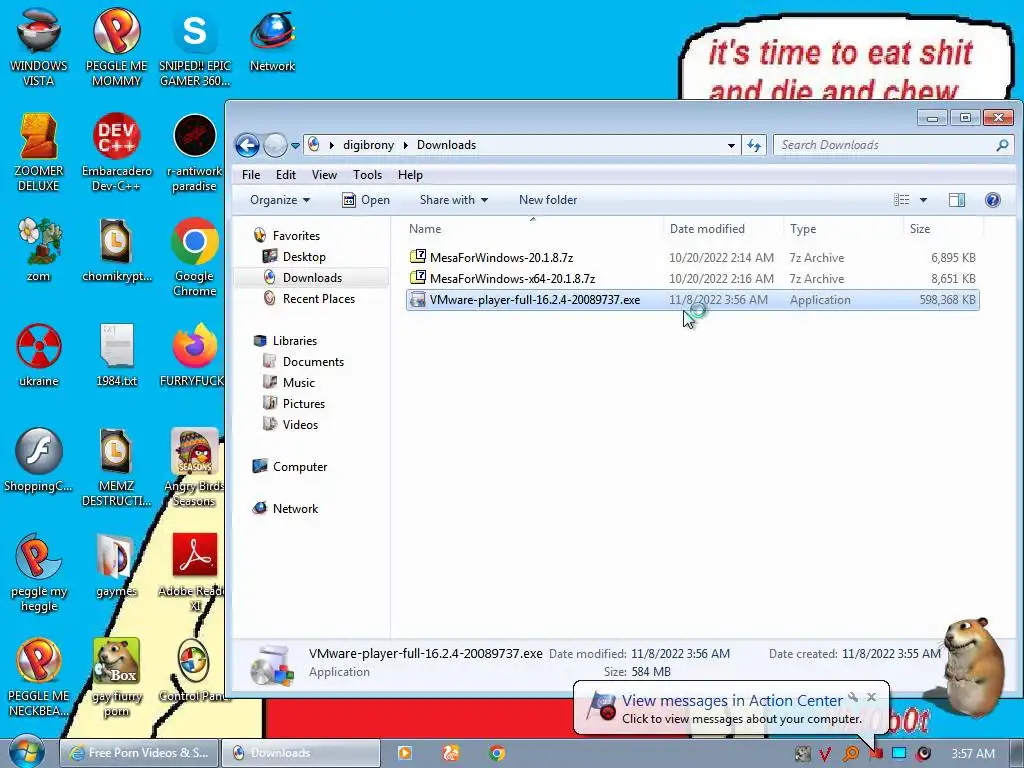Open the recent pages dropdown arrow
Viewport: 1024px width, 768px height.
[295, 146]
